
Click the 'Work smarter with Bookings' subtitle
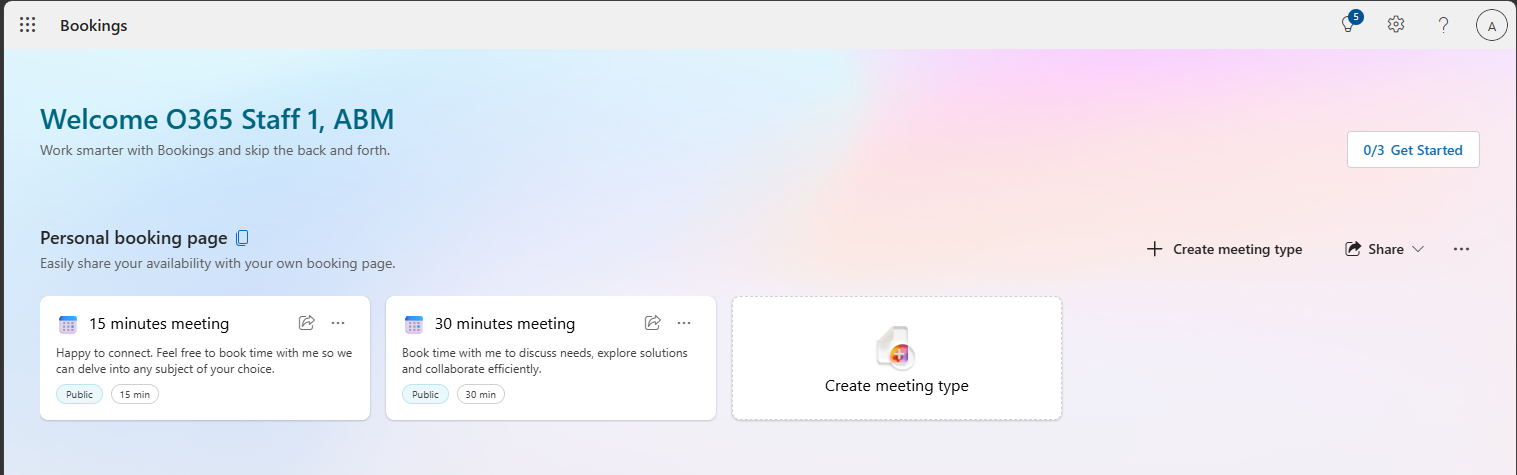coord(215,151)
